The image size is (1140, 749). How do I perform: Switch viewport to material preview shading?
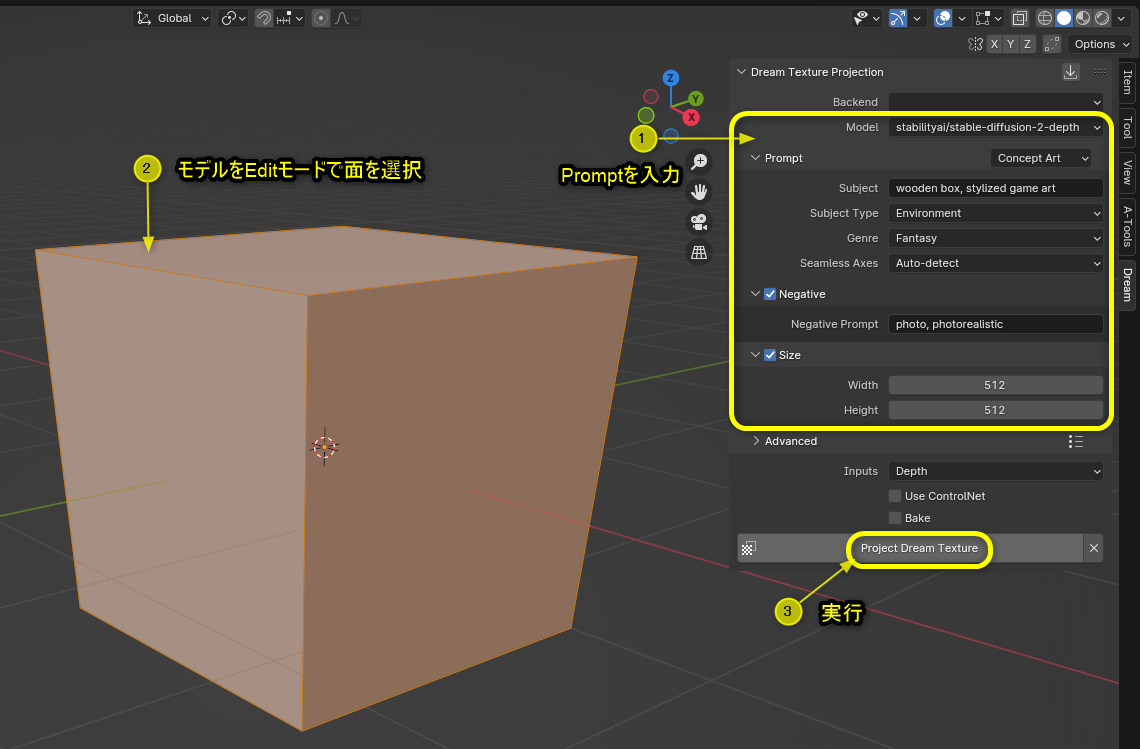(x=1083, y=17)
